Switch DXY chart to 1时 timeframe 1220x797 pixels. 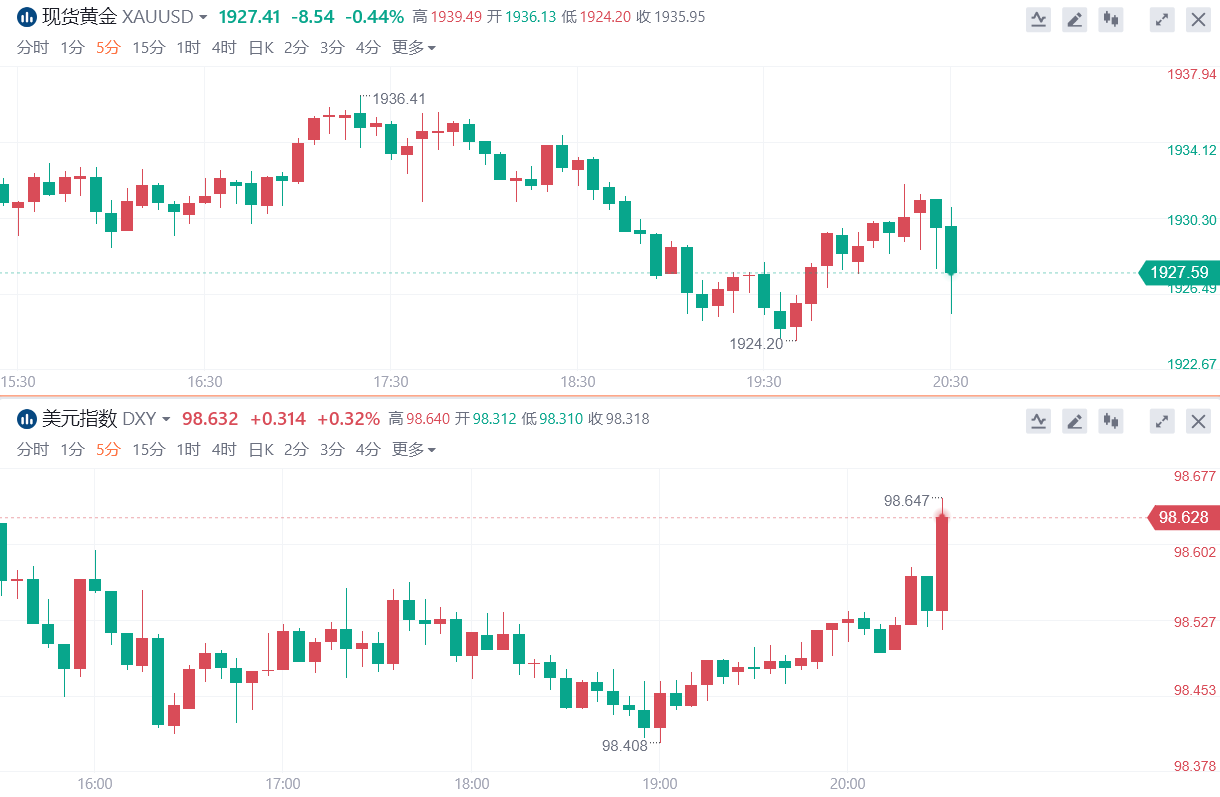click(188, 449)
